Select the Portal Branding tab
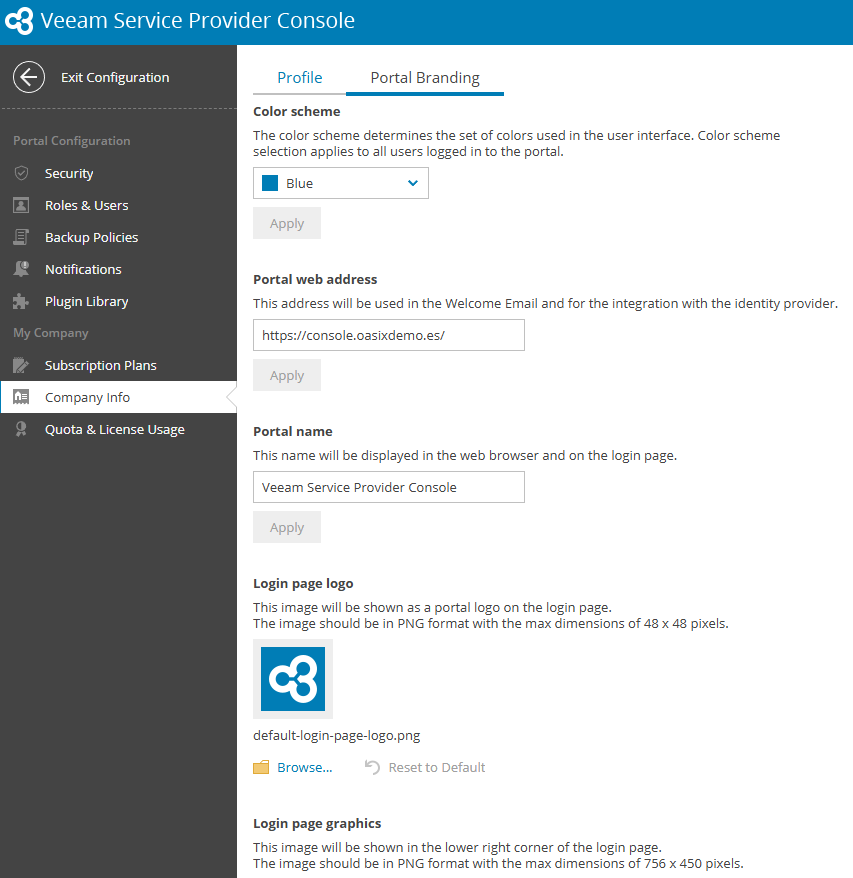Screen dimensions: 853x878 click(x=424, y=78)
